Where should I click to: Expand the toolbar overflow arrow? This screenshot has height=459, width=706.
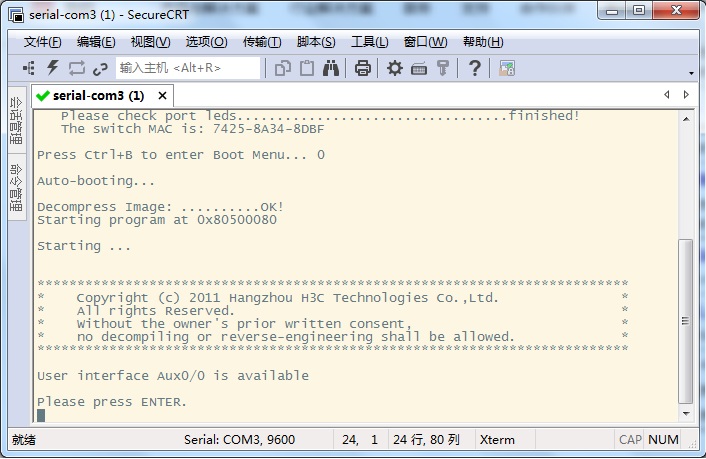coord(691,73)
